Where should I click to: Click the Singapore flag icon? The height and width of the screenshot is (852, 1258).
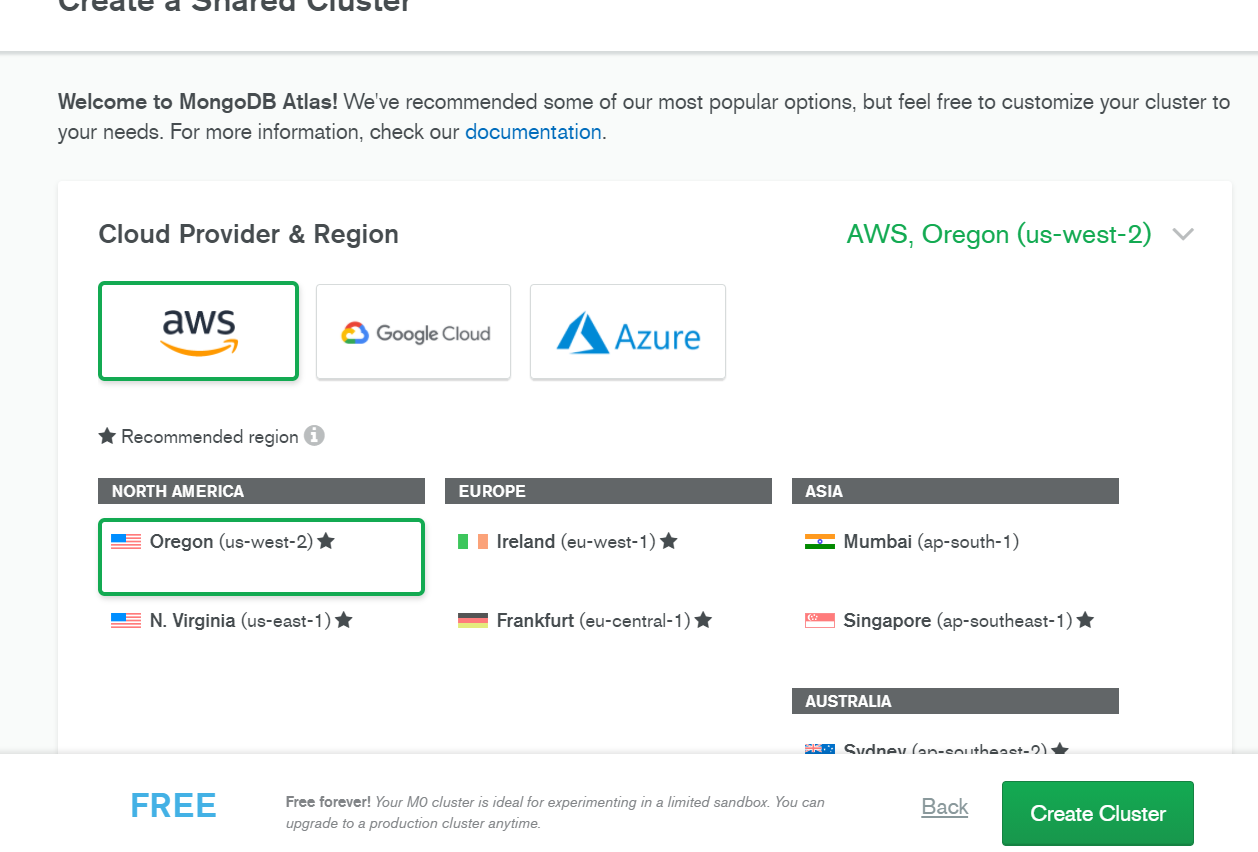point(820,620)
